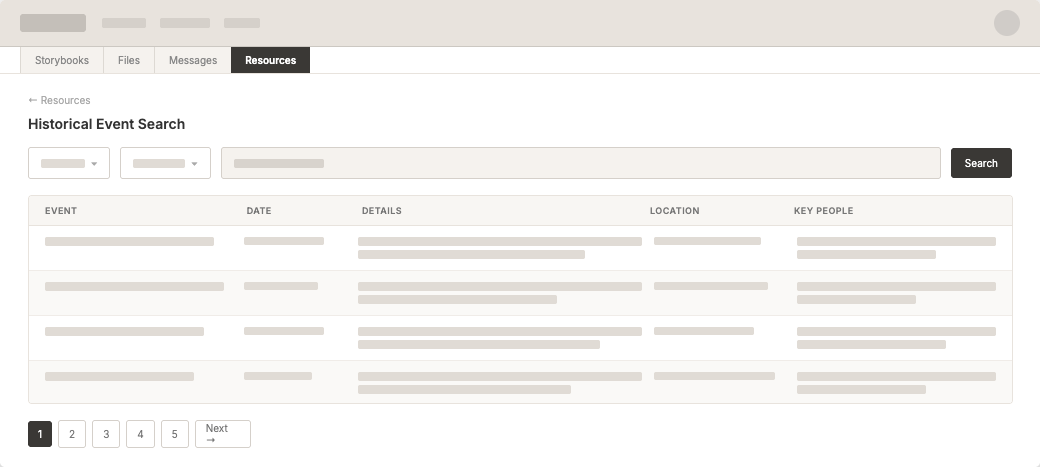This screenshot has width=1040, height=467.
Task: Switch to the Files tab
Action: click(129, 60)
